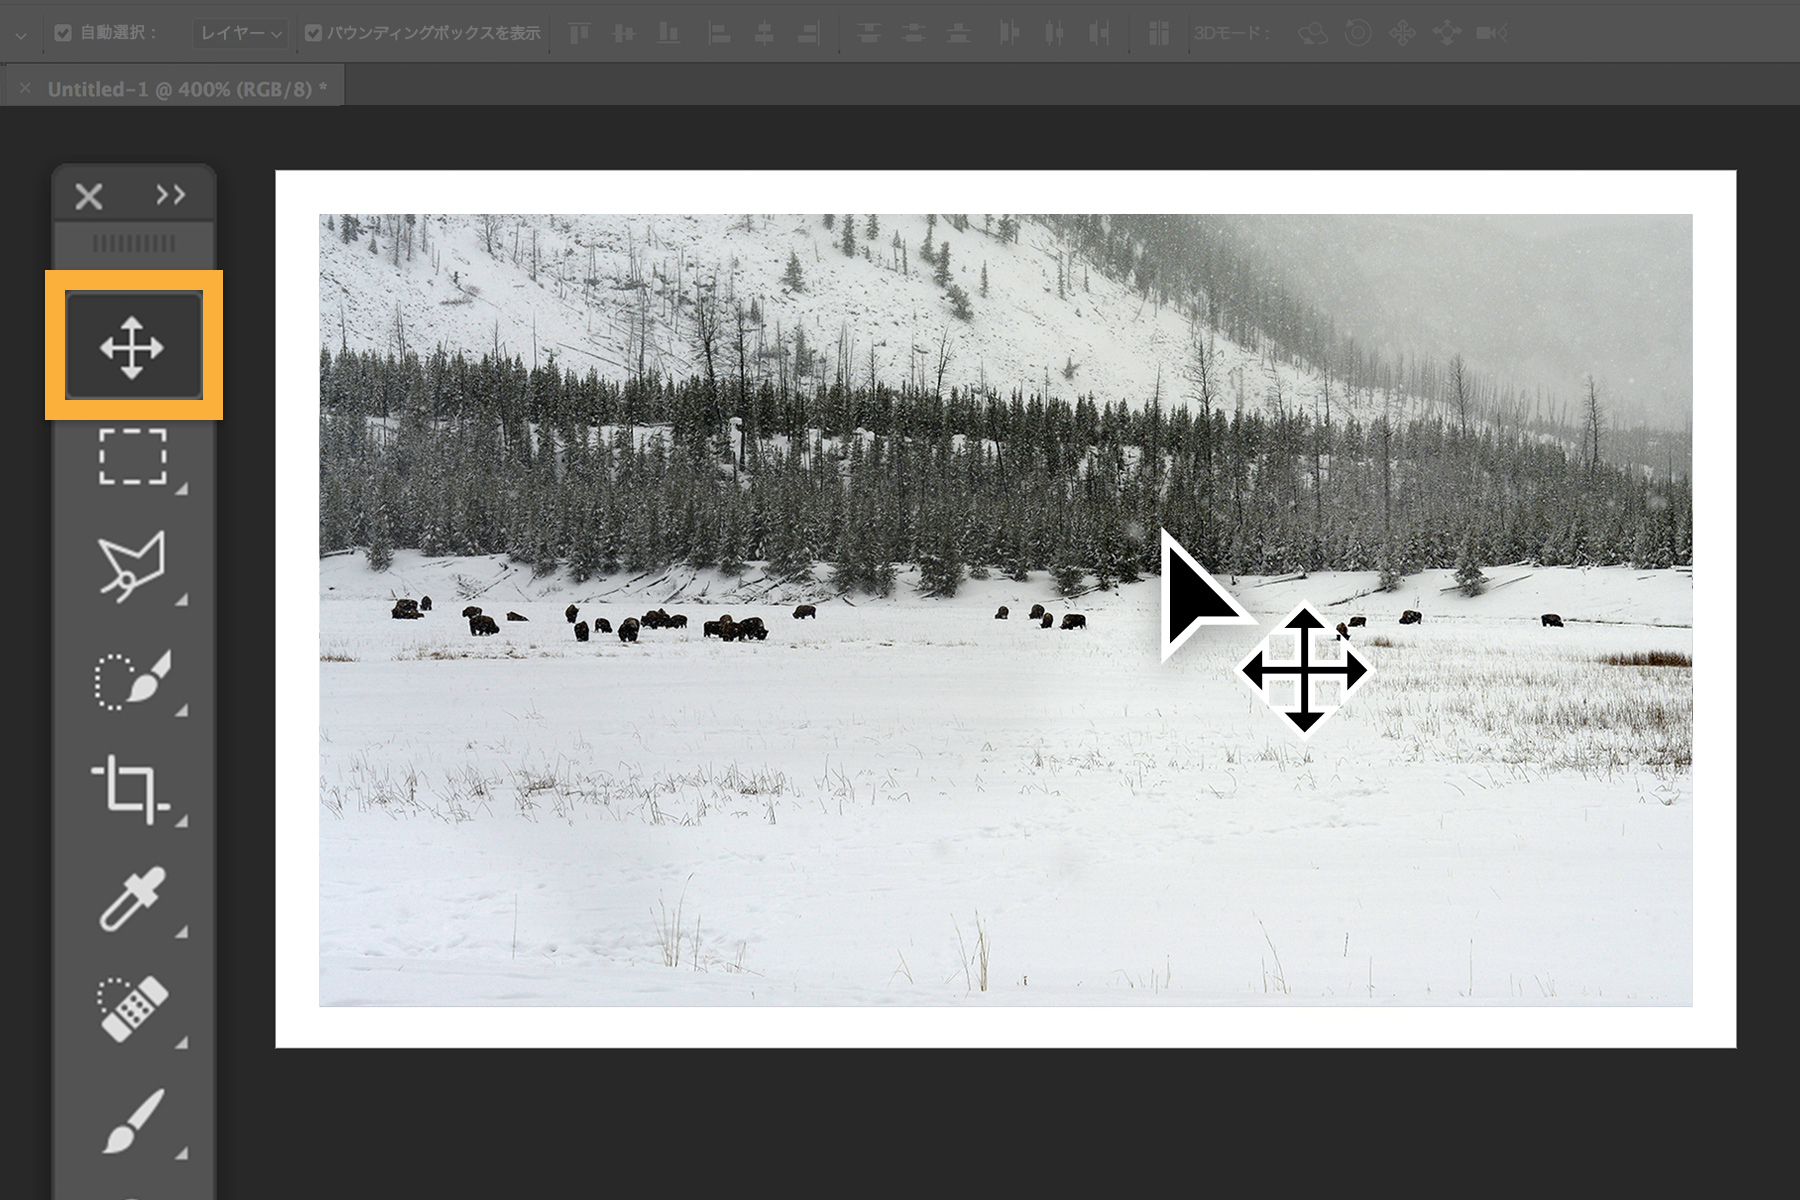Open Brush tool flyout triangle
Image resolution: width=1800 pixels, height=1200 pixels.
point(181,1153)
